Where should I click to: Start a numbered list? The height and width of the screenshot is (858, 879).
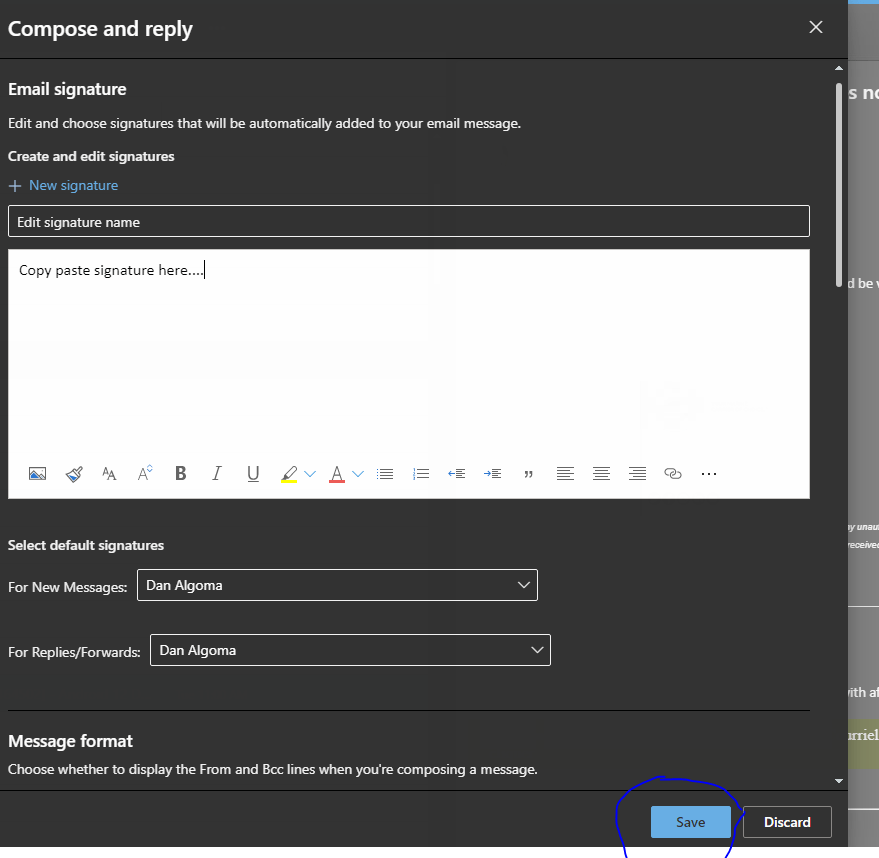coord(421,474)
